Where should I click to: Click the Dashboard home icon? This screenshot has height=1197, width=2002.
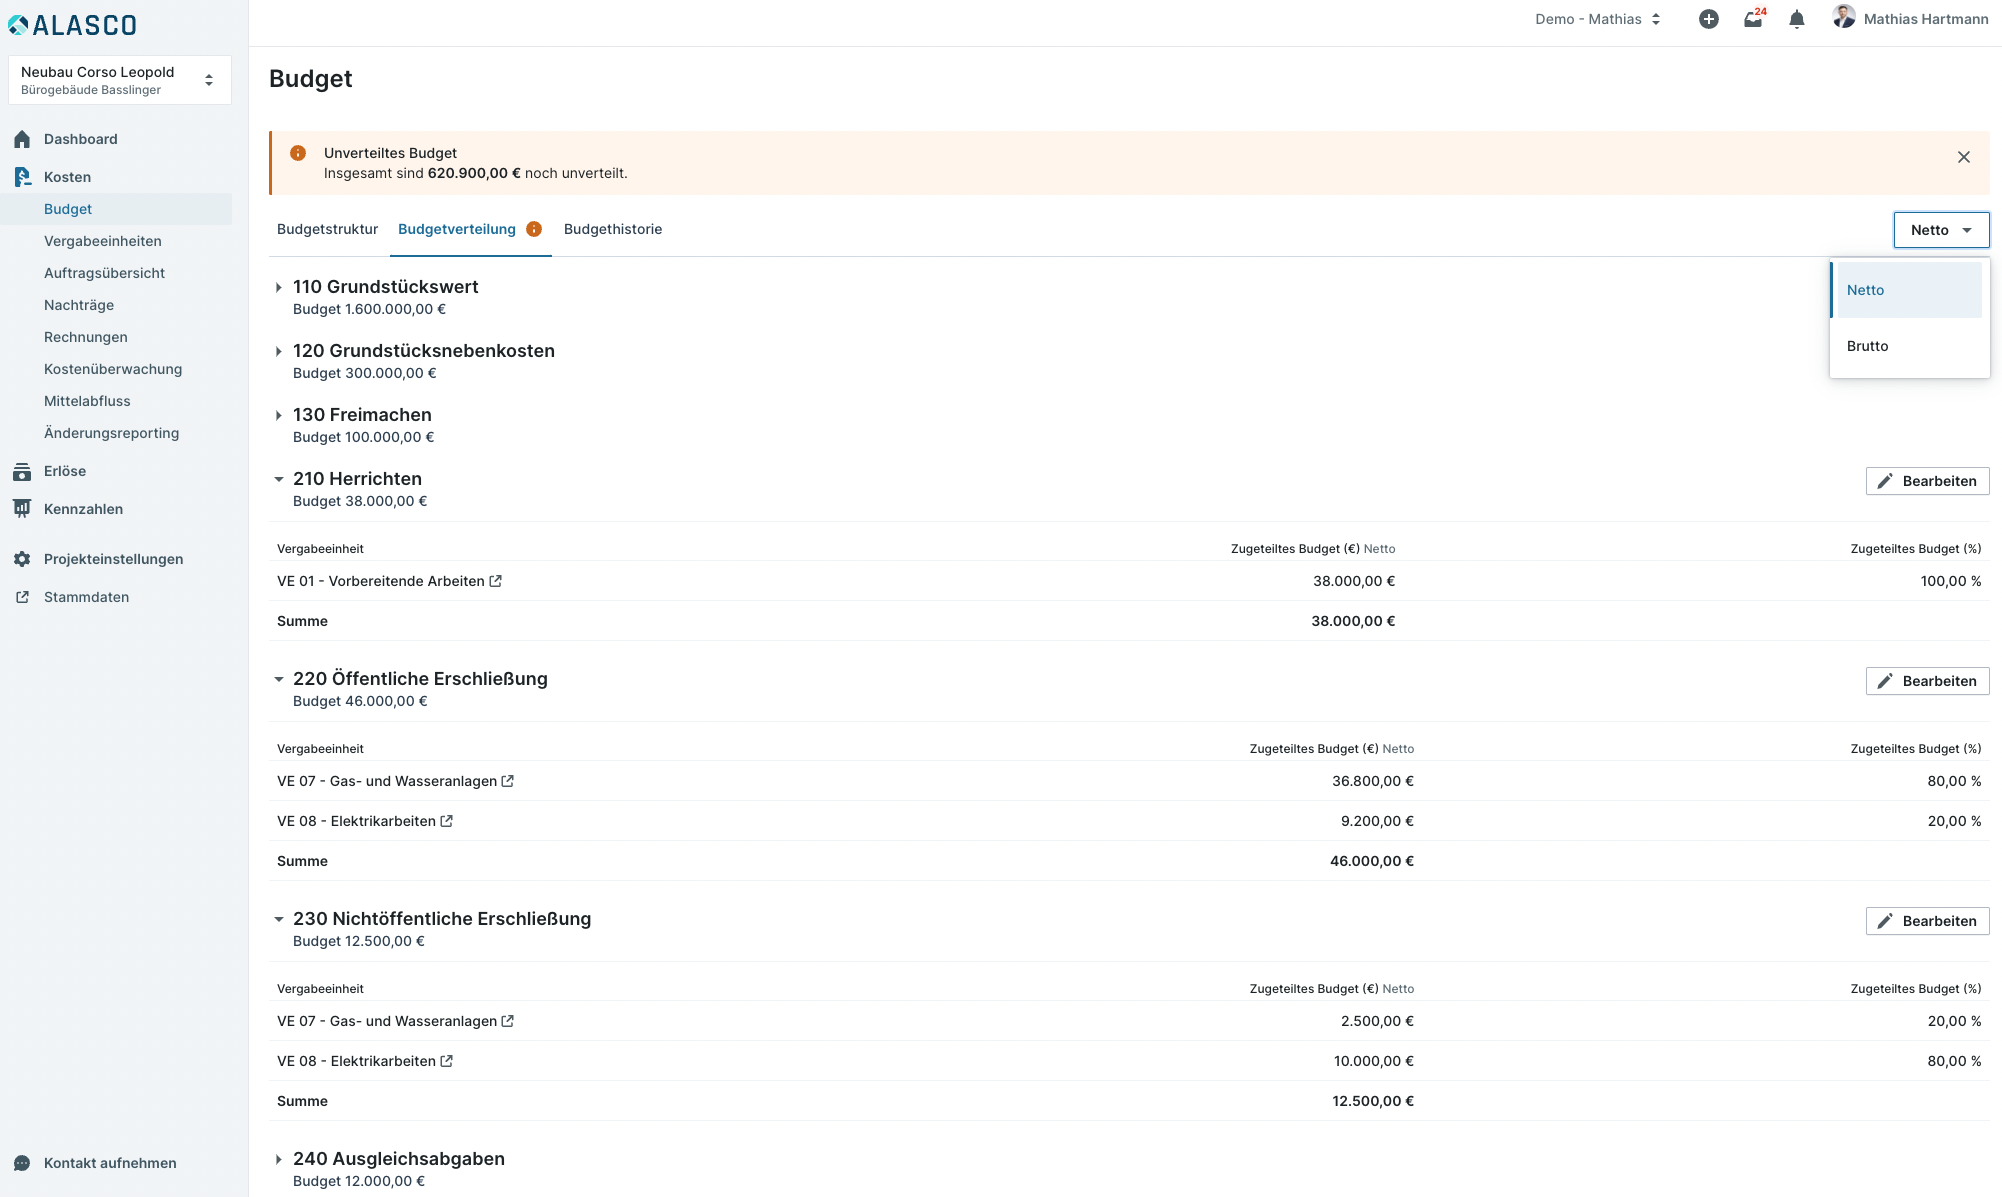[x=22, y=139]
